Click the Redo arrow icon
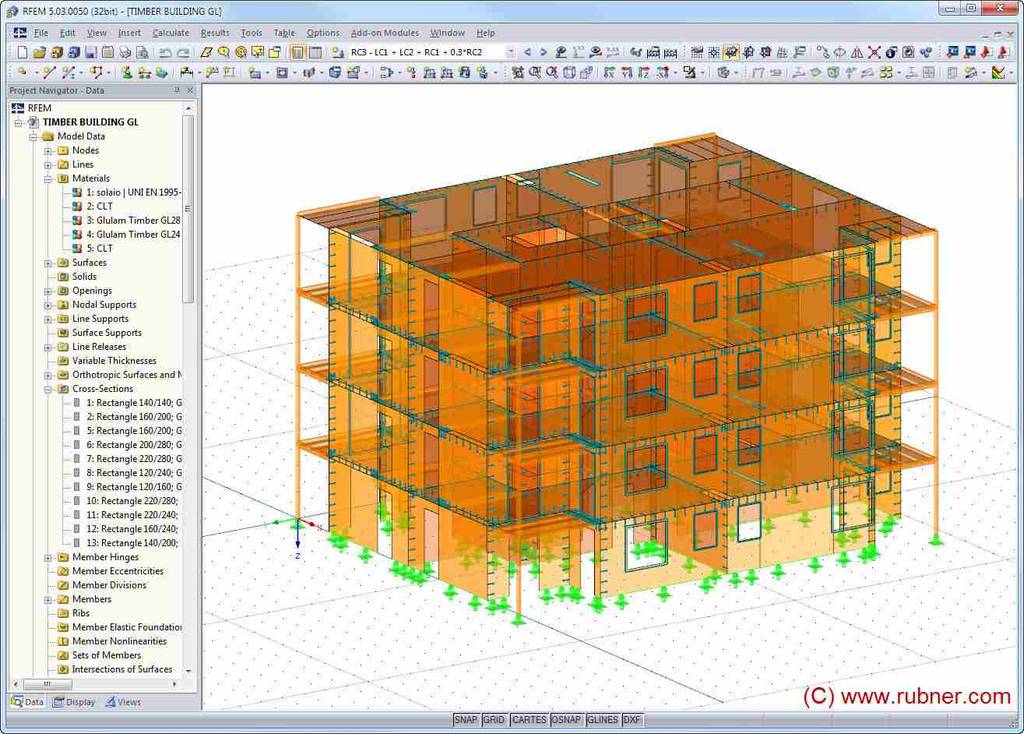Screen dimensions: 1024x734 (x=183, y=52)
